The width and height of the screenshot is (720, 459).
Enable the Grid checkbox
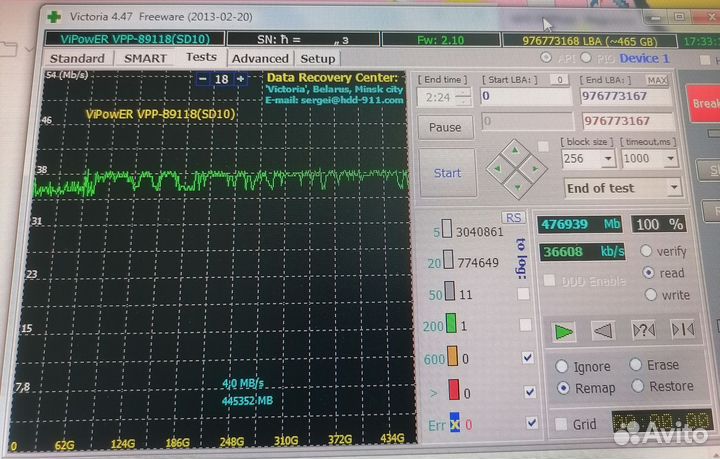(x=561, y=424)
